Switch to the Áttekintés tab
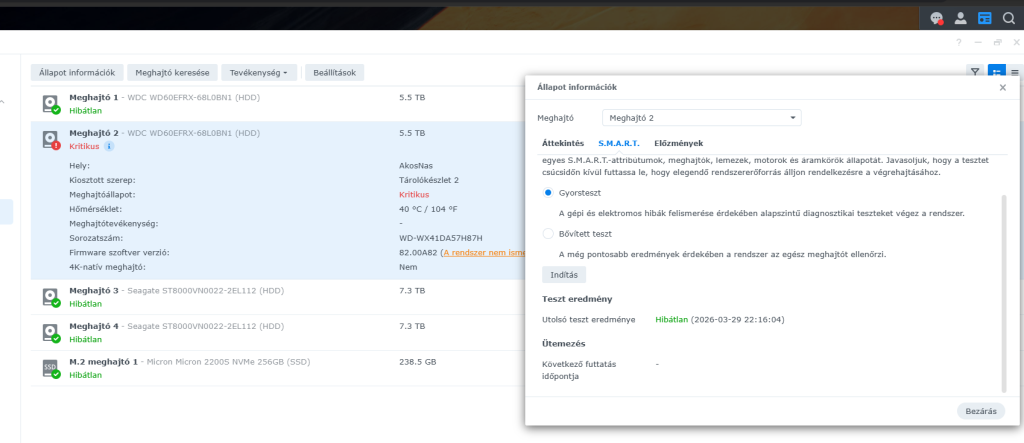1024x443 pixels. coord(563,143)
